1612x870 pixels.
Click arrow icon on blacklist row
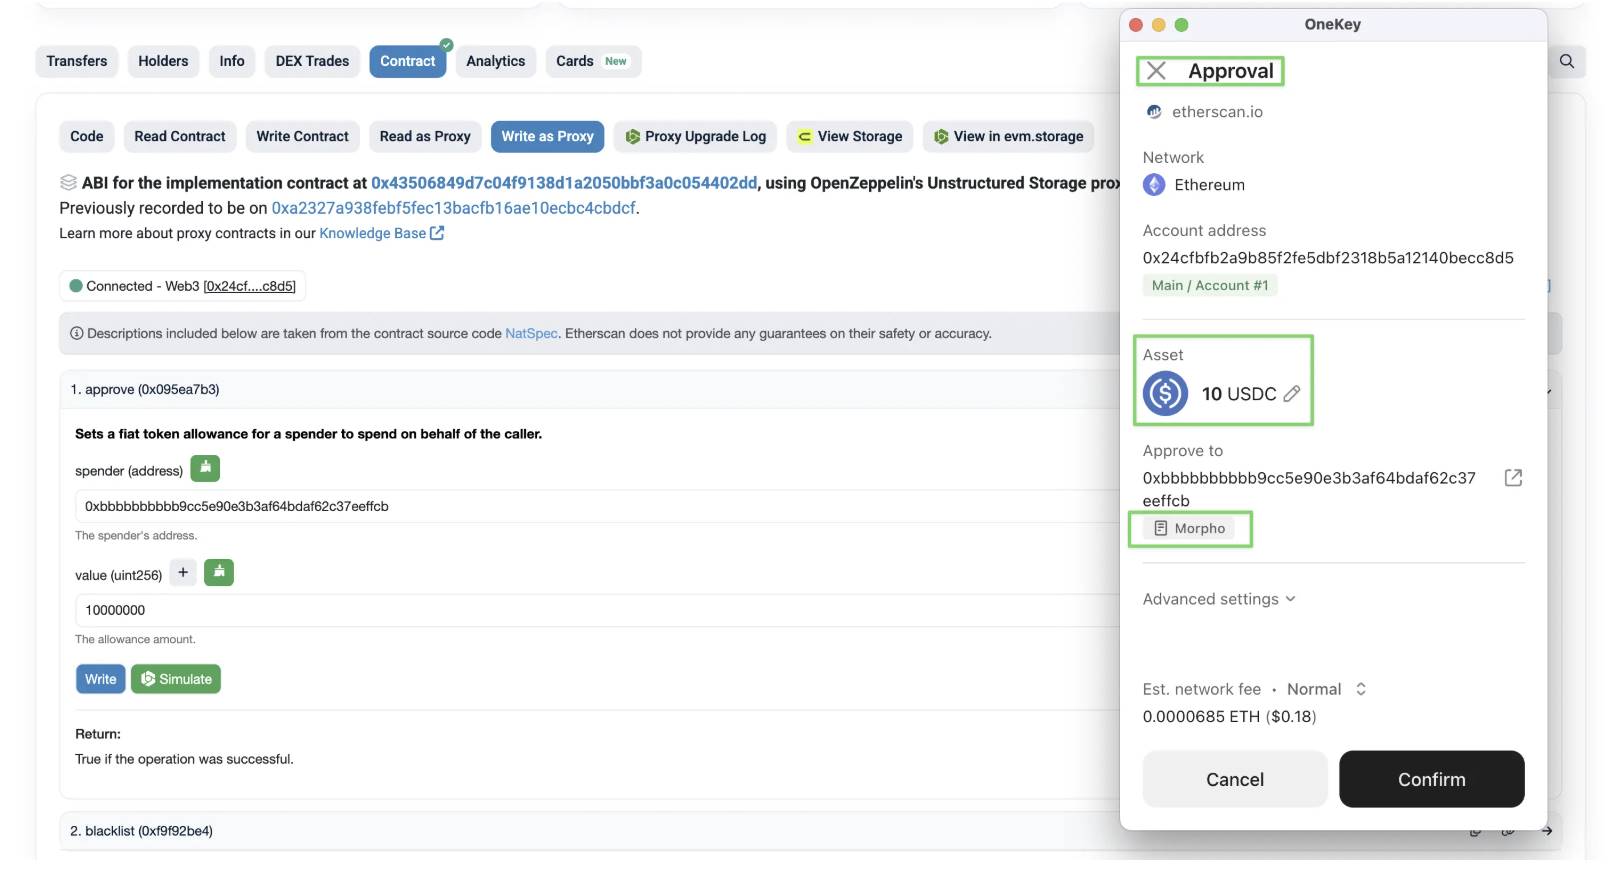(x=1547, y=831)
